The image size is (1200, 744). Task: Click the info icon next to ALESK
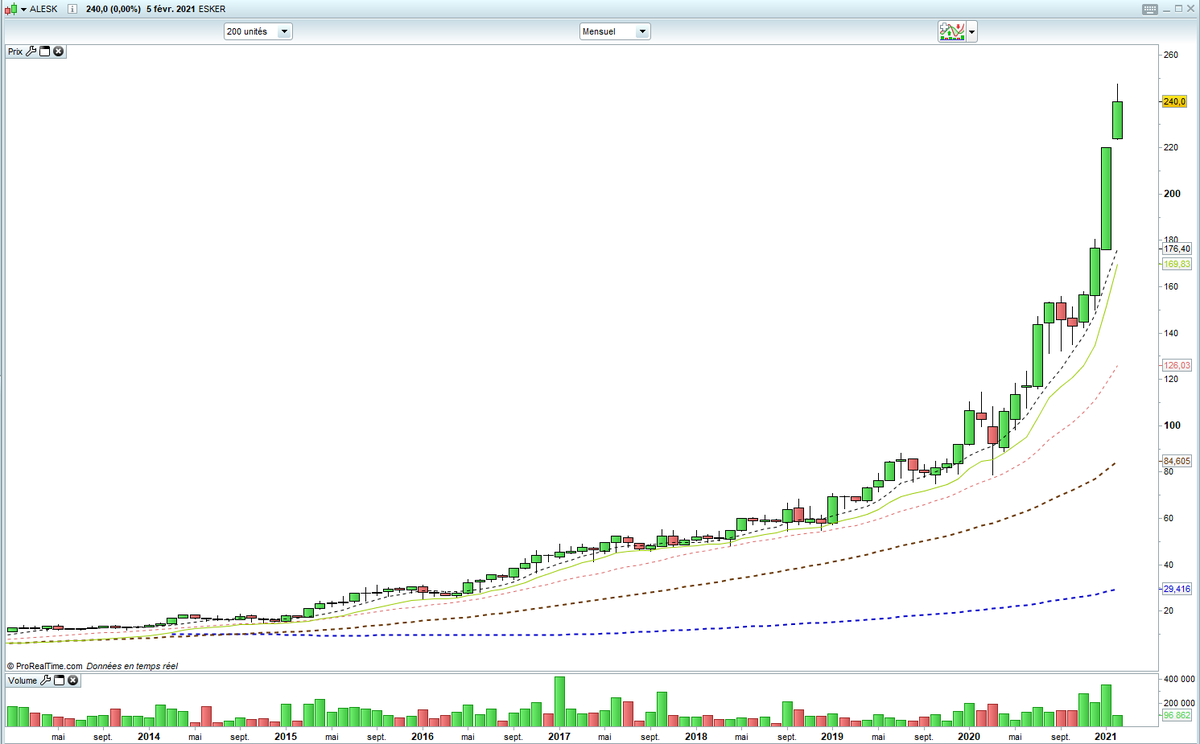(71, 9)
